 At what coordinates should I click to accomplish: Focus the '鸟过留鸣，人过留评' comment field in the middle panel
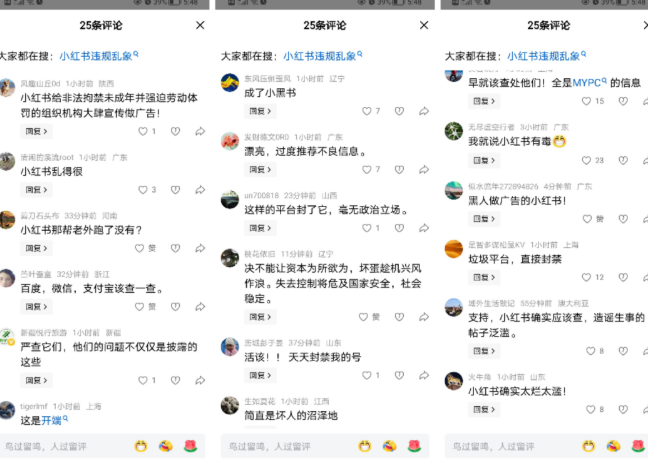pyautogui.click(x=289, y=446)
